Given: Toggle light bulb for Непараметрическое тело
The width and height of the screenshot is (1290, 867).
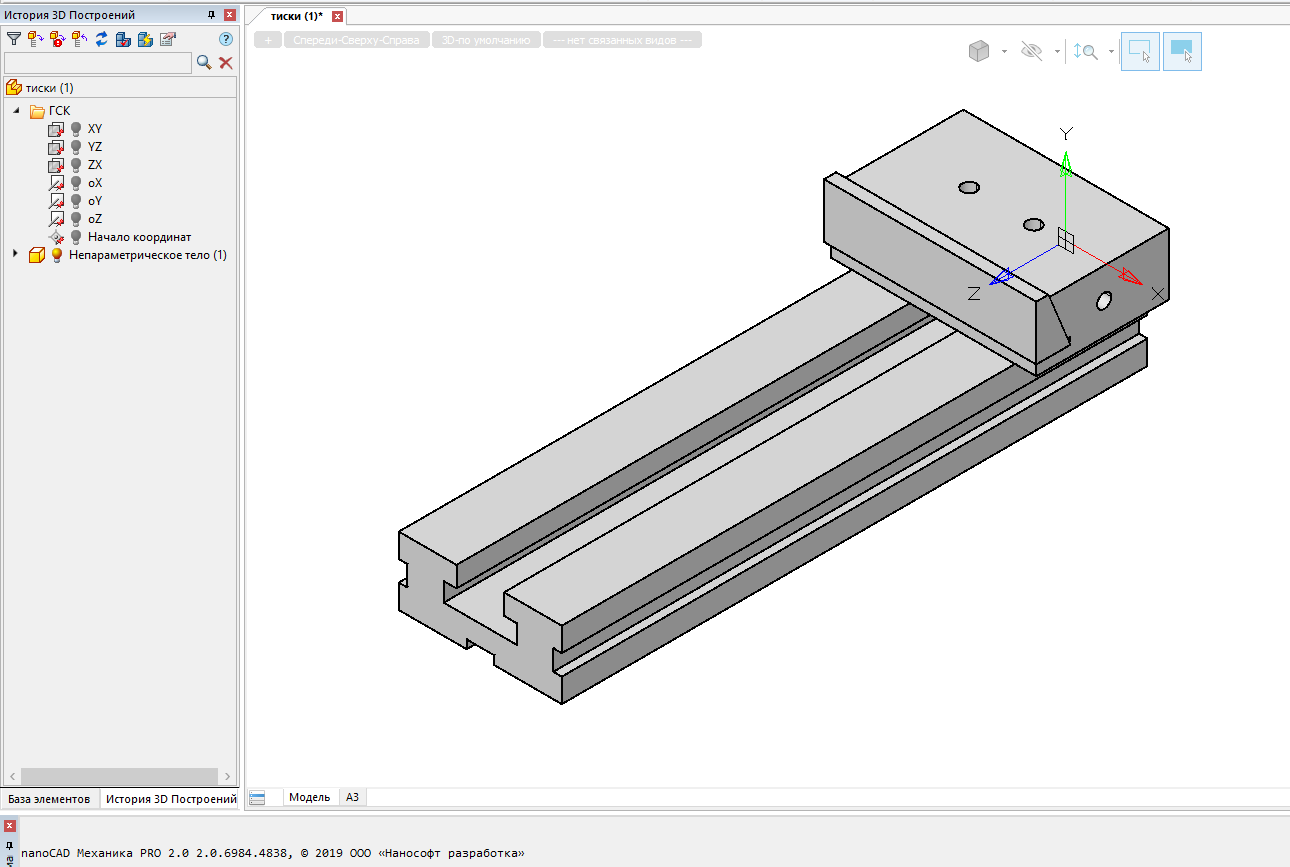Looking at the screenshot, I should (x=57, y=255).
